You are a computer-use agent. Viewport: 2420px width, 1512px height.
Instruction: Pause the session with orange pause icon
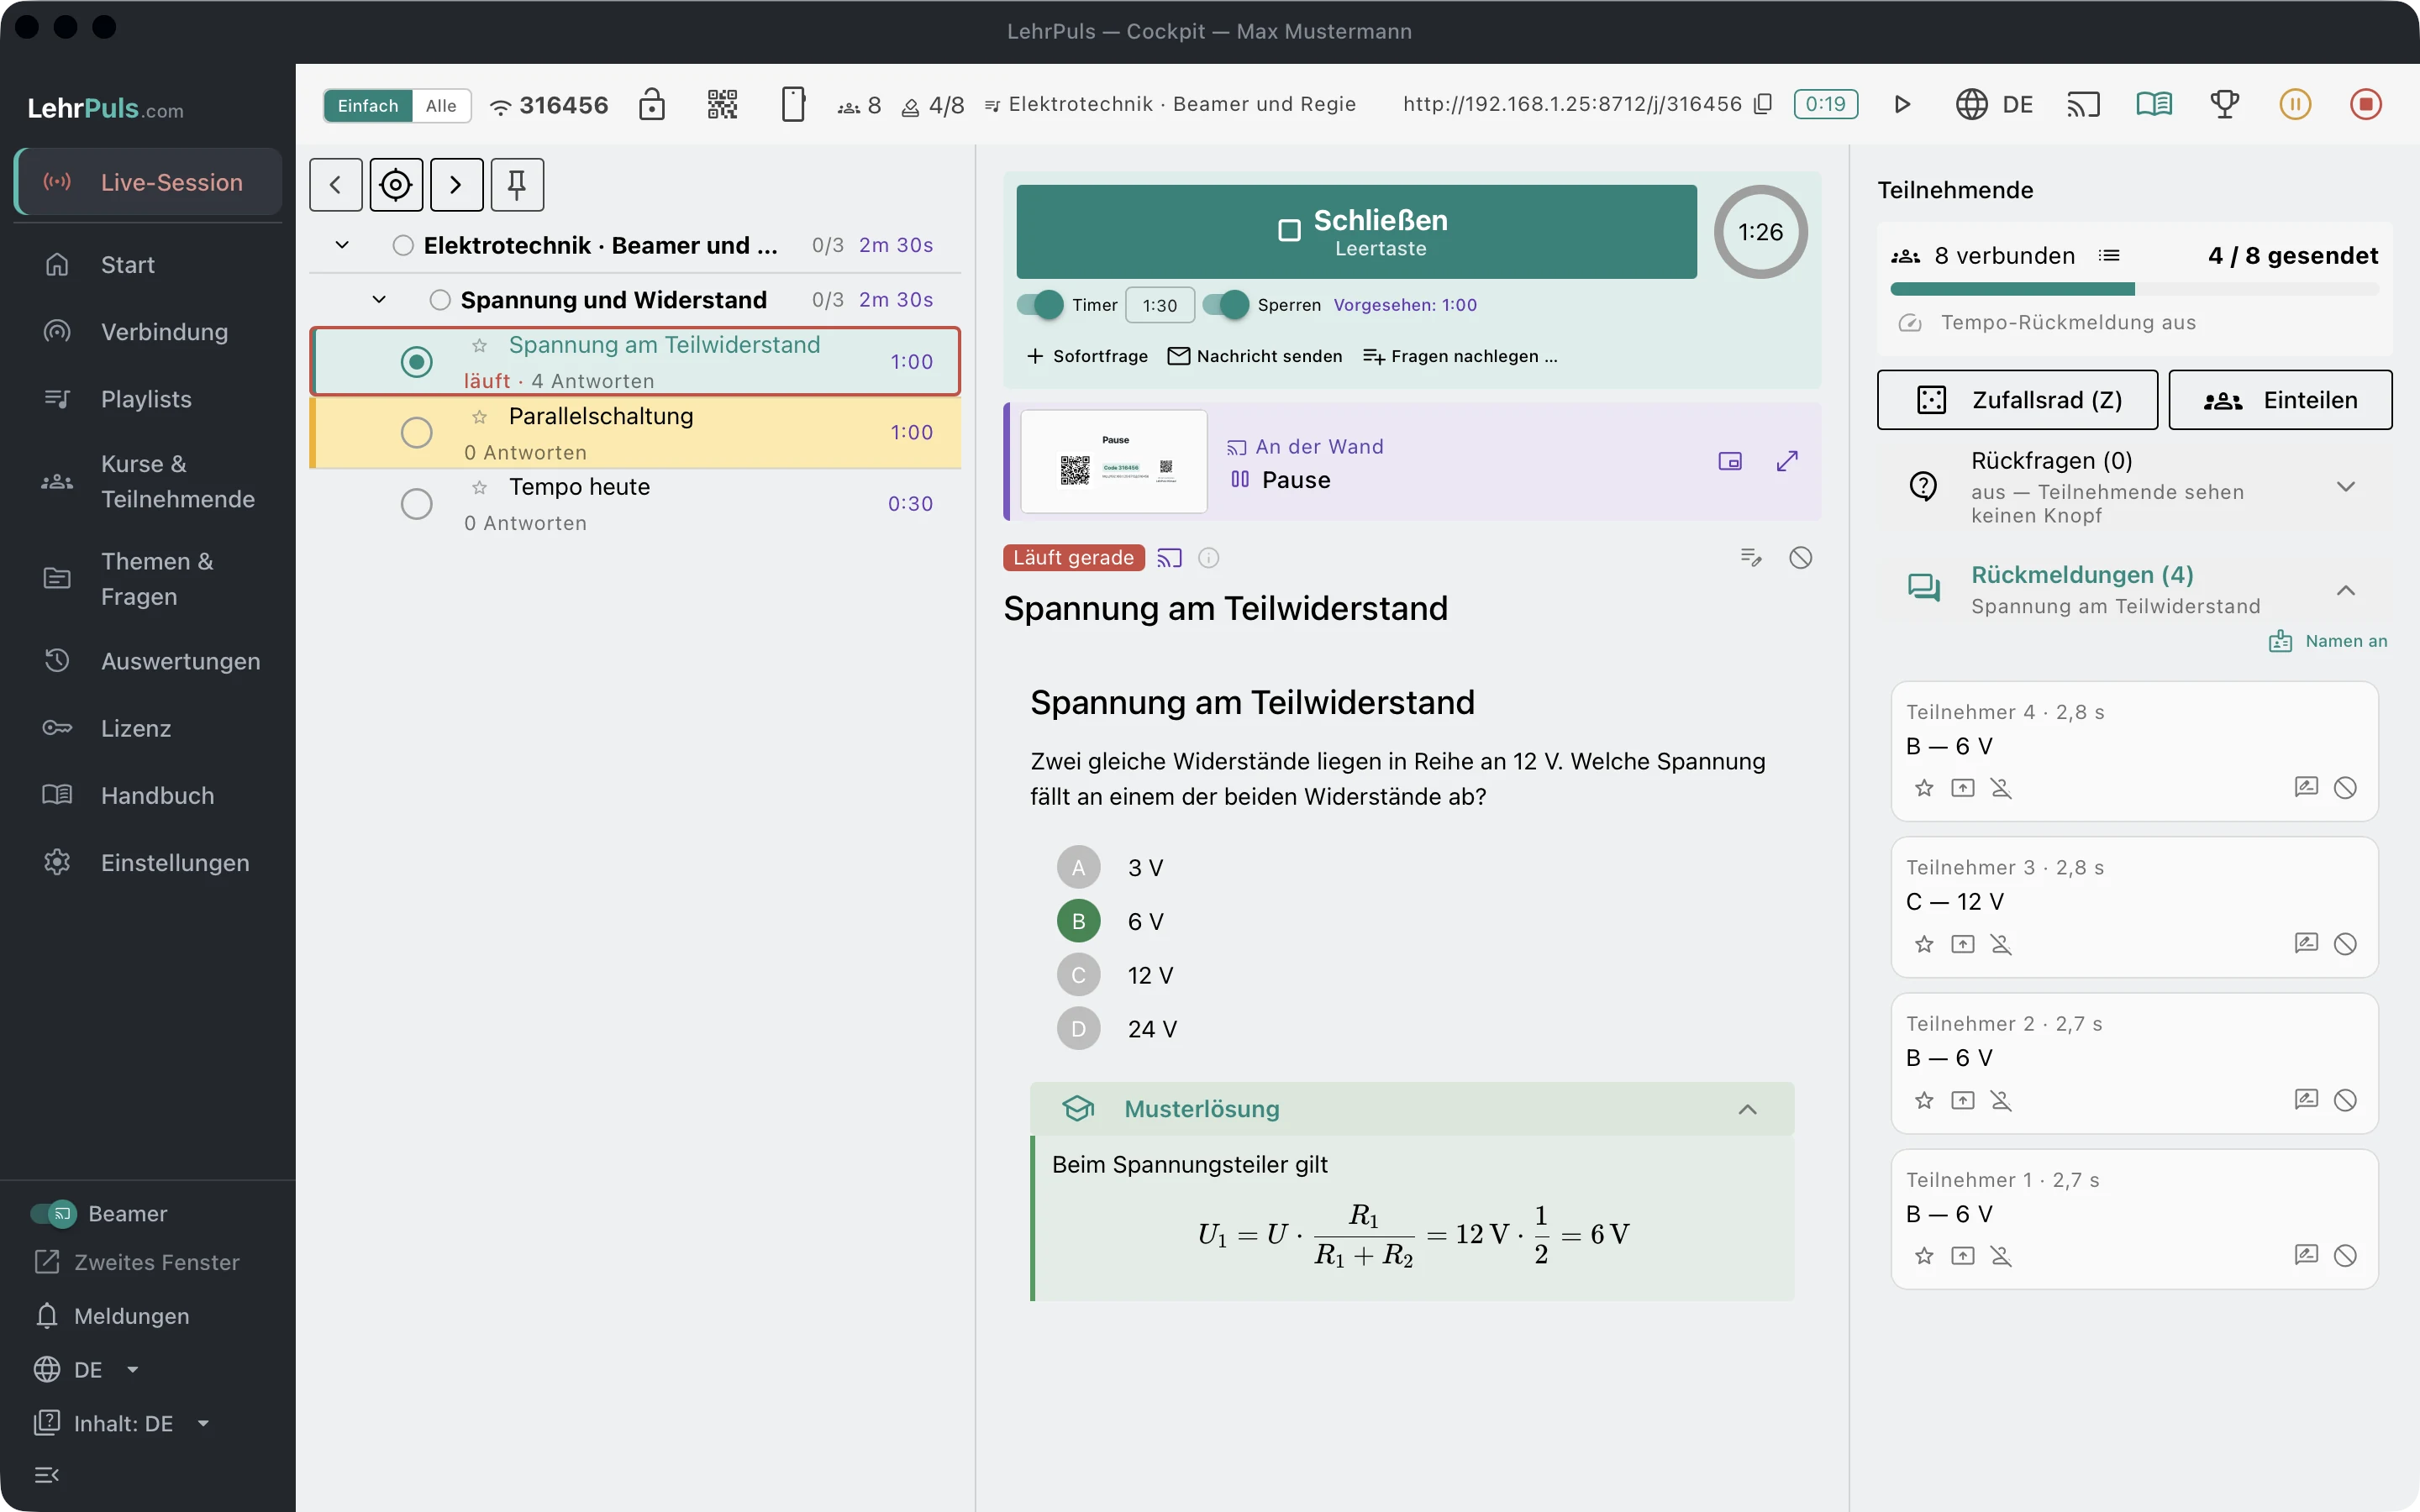coord(2295,104)
